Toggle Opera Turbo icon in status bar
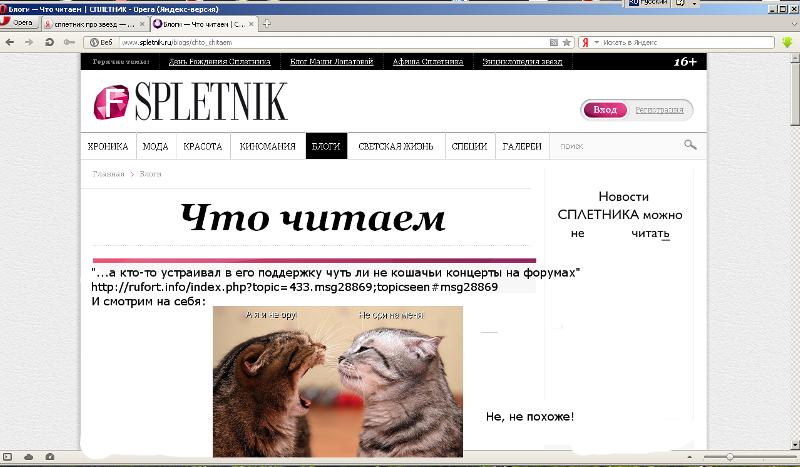Screen dimensions: 800x467 (x=49, y=457)
